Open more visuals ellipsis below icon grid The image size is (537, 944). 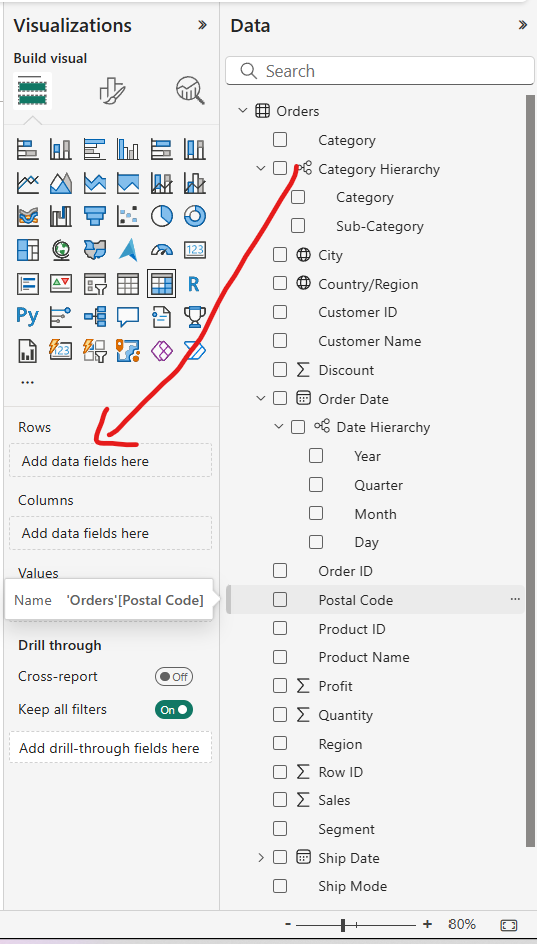click(27, 382)
